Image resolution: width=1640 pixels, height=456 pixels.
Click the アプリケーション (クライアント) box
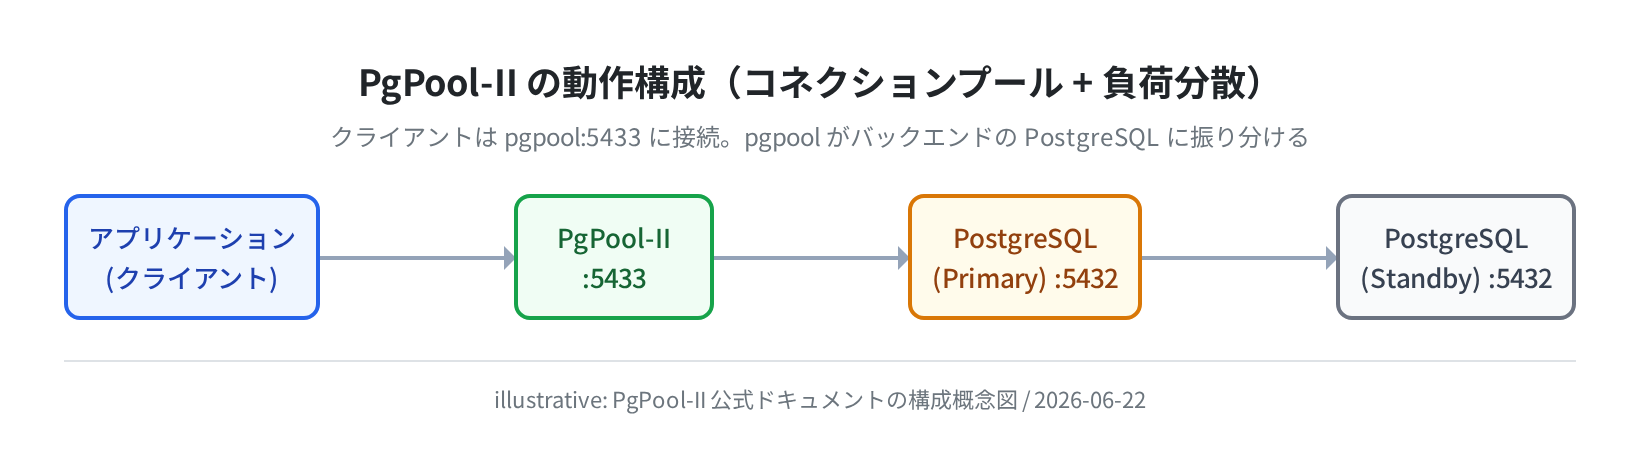(x=192, y=257)
